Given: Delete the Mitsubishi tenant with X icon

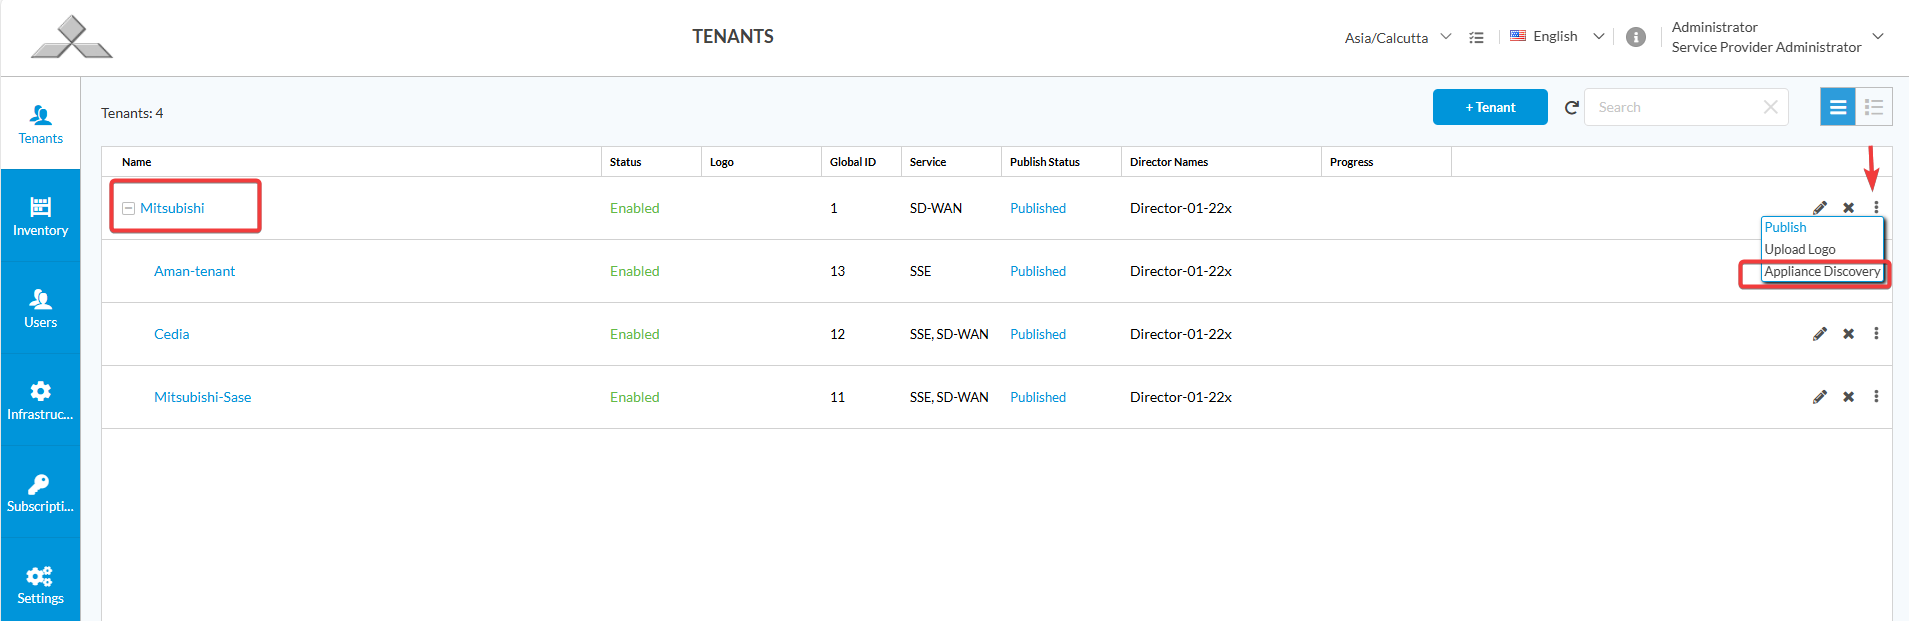Looking at the screenshot, I should [x=1849, y=208].
